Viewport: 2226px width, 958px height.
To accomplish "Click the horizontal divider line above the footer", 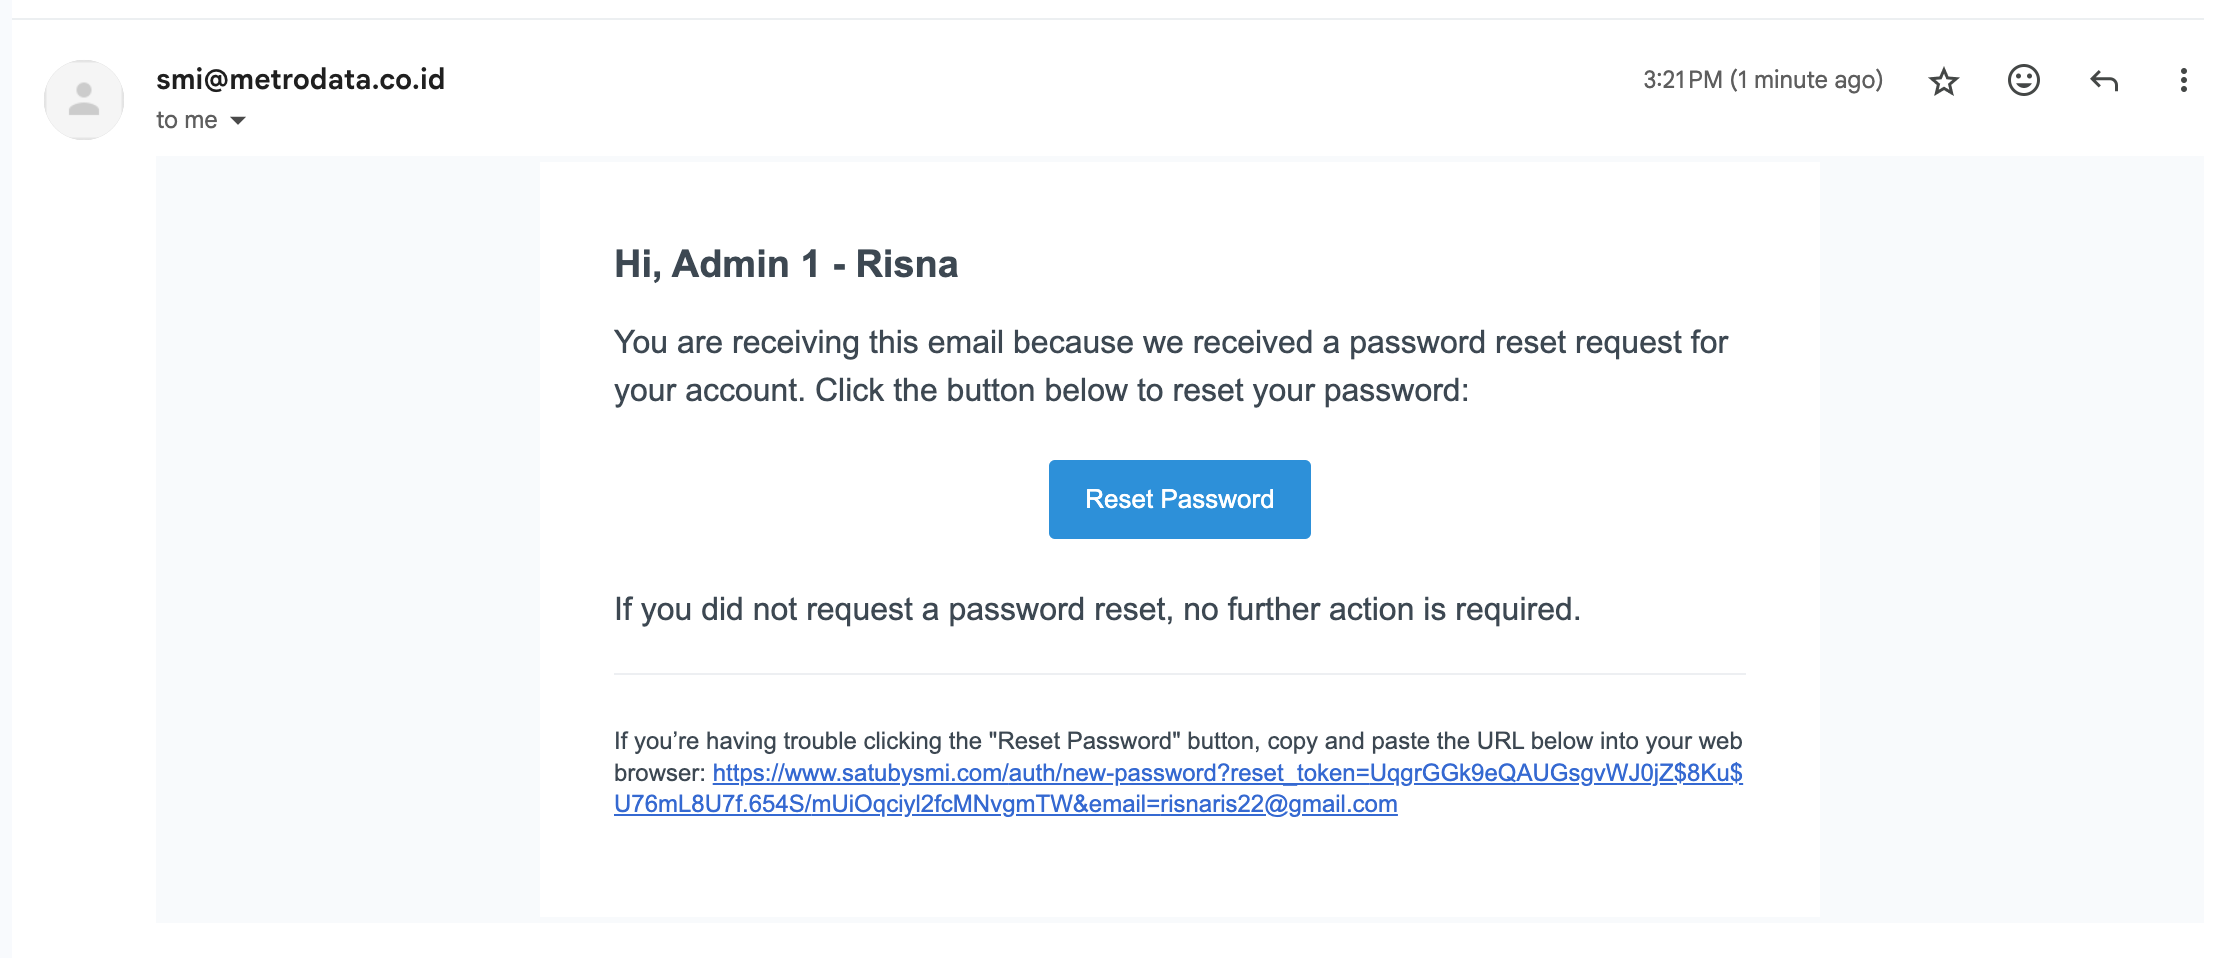I will [1179, 674].
